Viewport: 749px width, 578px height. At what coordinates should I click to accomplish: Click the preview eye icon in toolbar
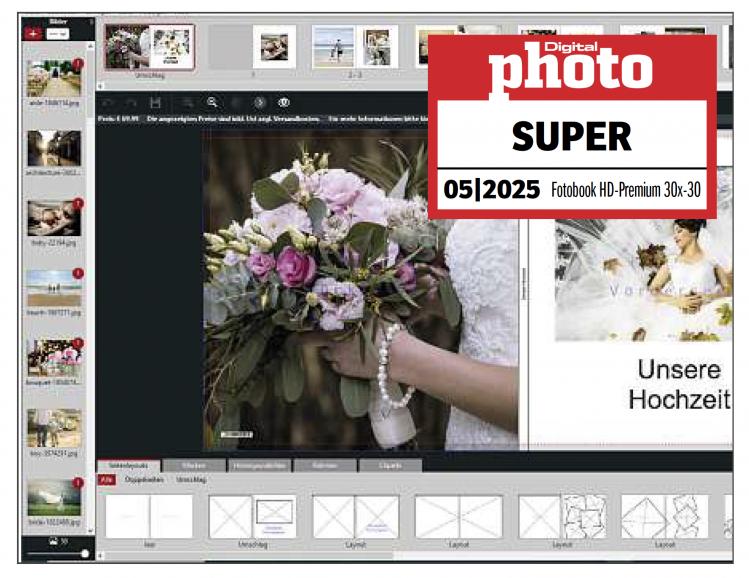[x=284, y=102]
